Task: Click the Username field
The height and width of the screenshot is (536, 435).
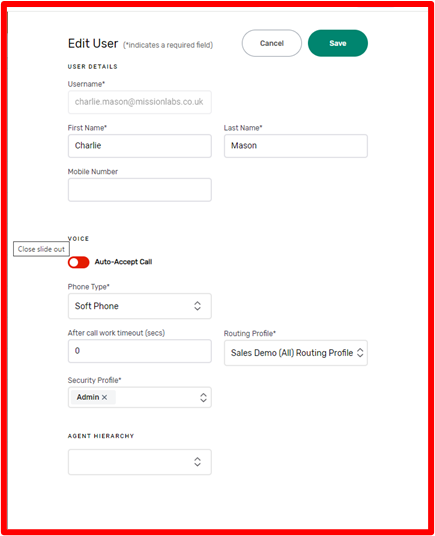Action: (x=140, y=102)
